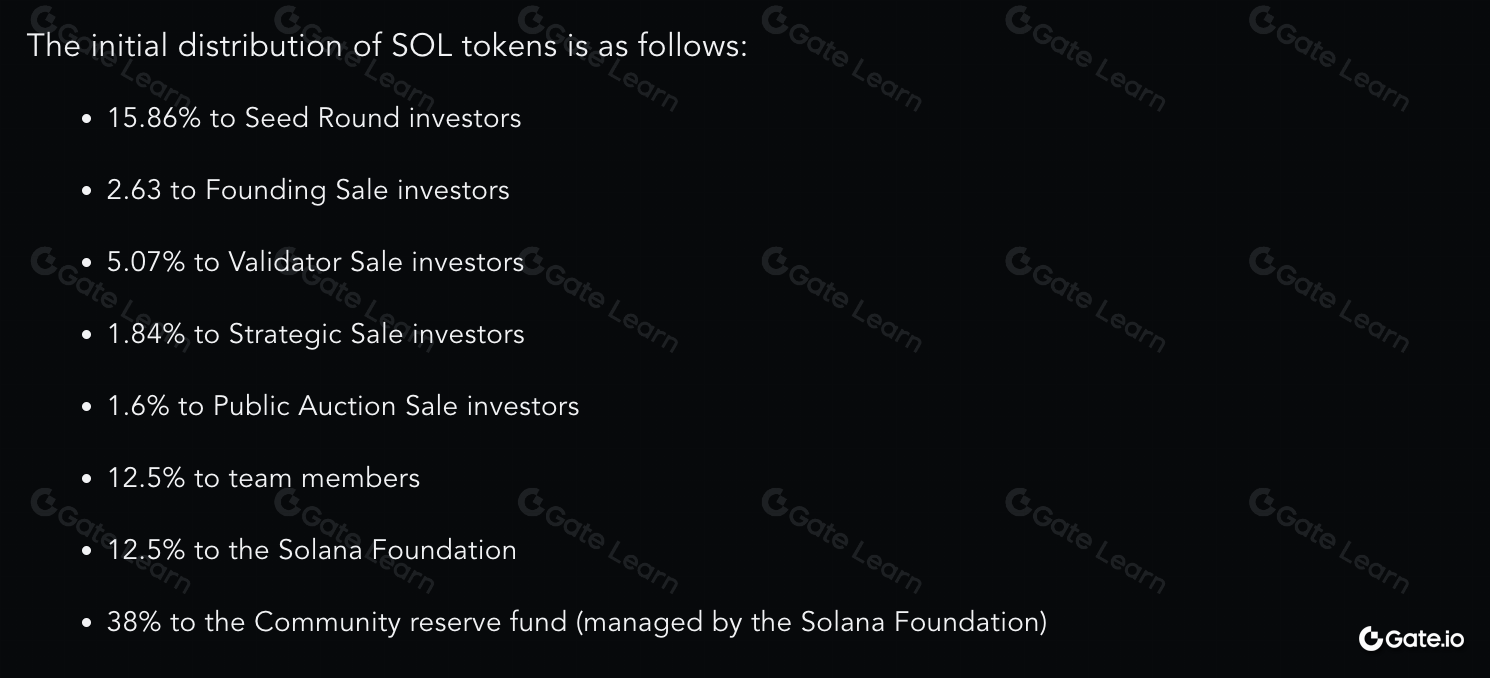Click the "12.5% to team members" line
This screenshot has height=678, width=1490.
(264, 478)
